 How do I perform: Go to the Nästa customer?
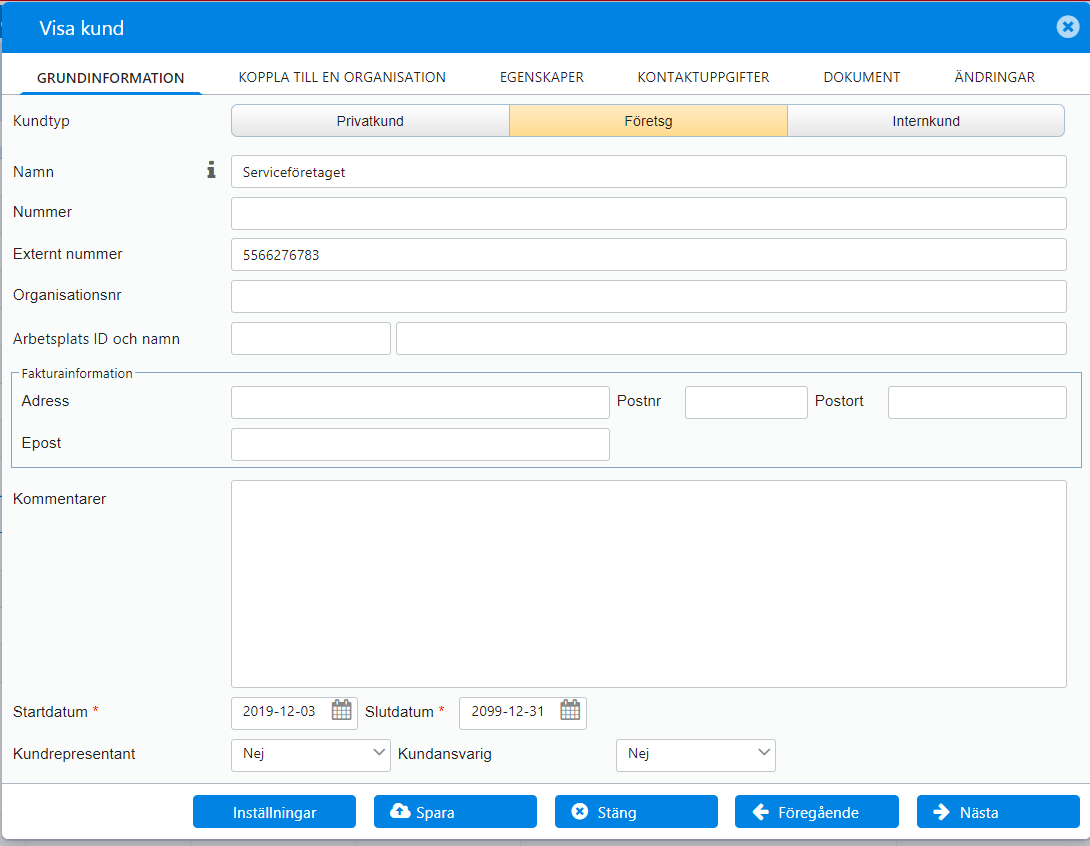tap(998, 812)
